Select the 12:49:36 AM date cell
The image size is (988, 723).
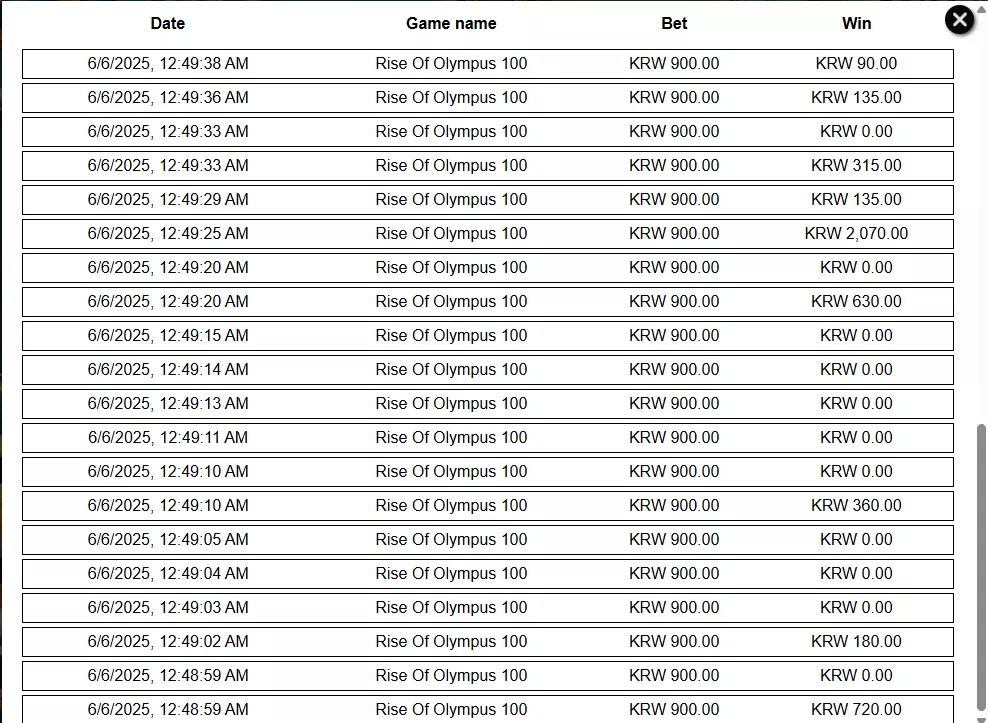coord(168,98)
